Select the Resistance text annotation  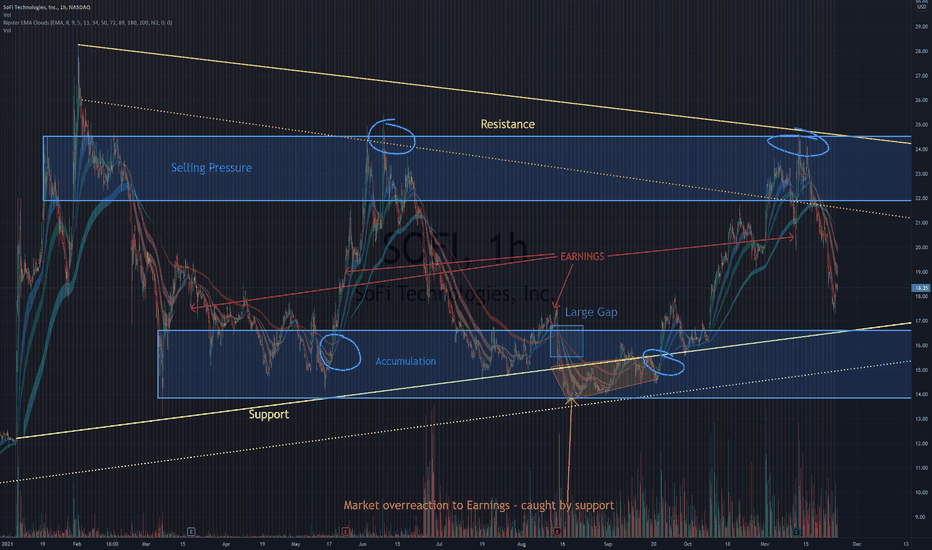click(x=508, y=124)
